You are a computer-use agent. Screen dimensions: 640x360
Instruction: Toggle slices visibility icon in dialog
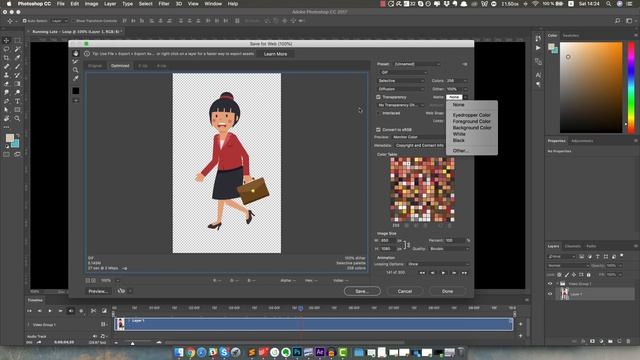(x=76, y=100)
